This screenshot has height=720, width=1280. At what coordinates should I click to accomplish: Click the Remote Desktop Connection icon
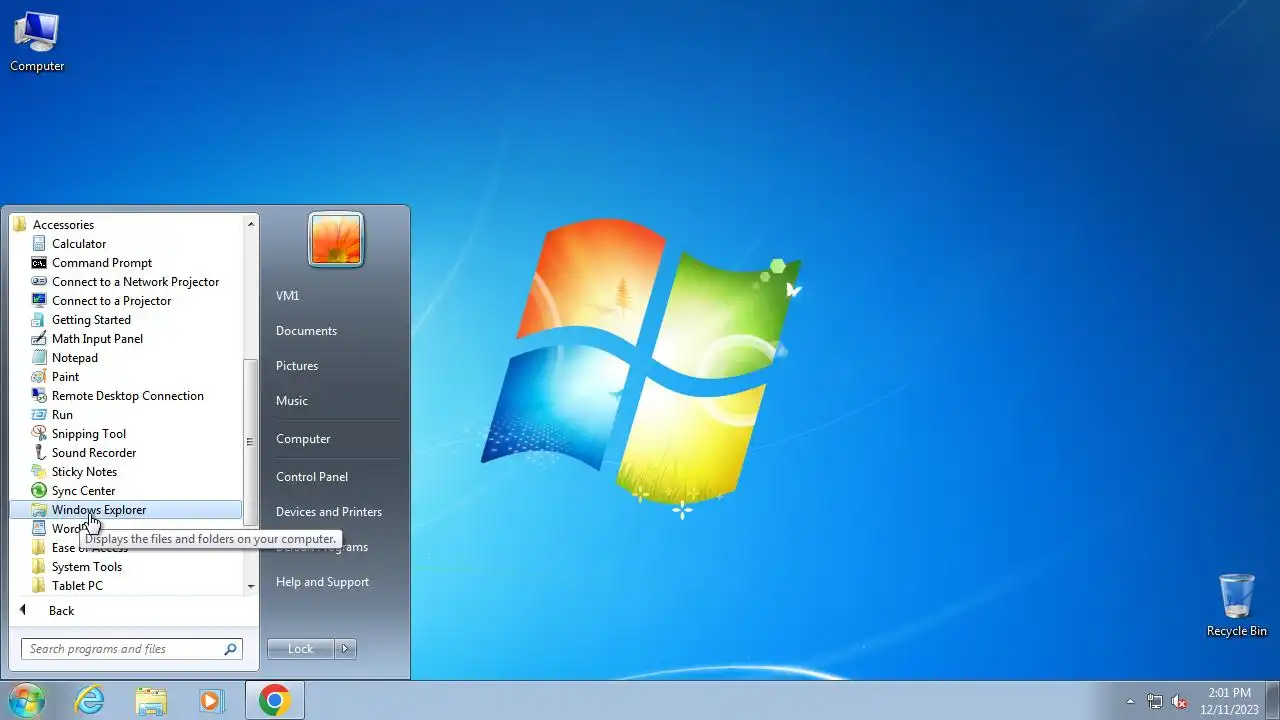(x=39, y=396)
